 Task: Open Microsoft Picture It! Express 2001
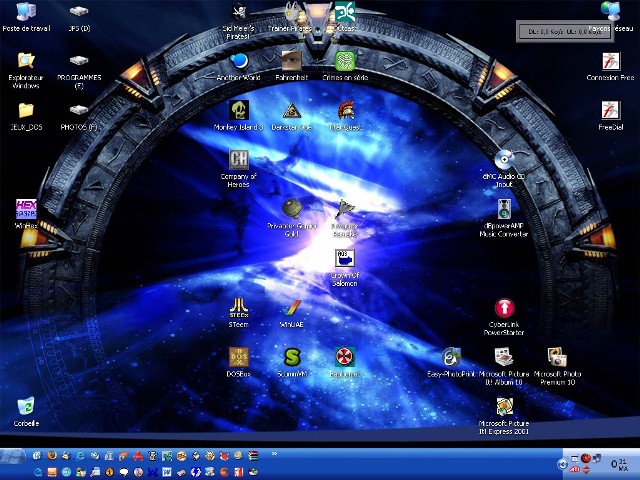pos(504,416)
